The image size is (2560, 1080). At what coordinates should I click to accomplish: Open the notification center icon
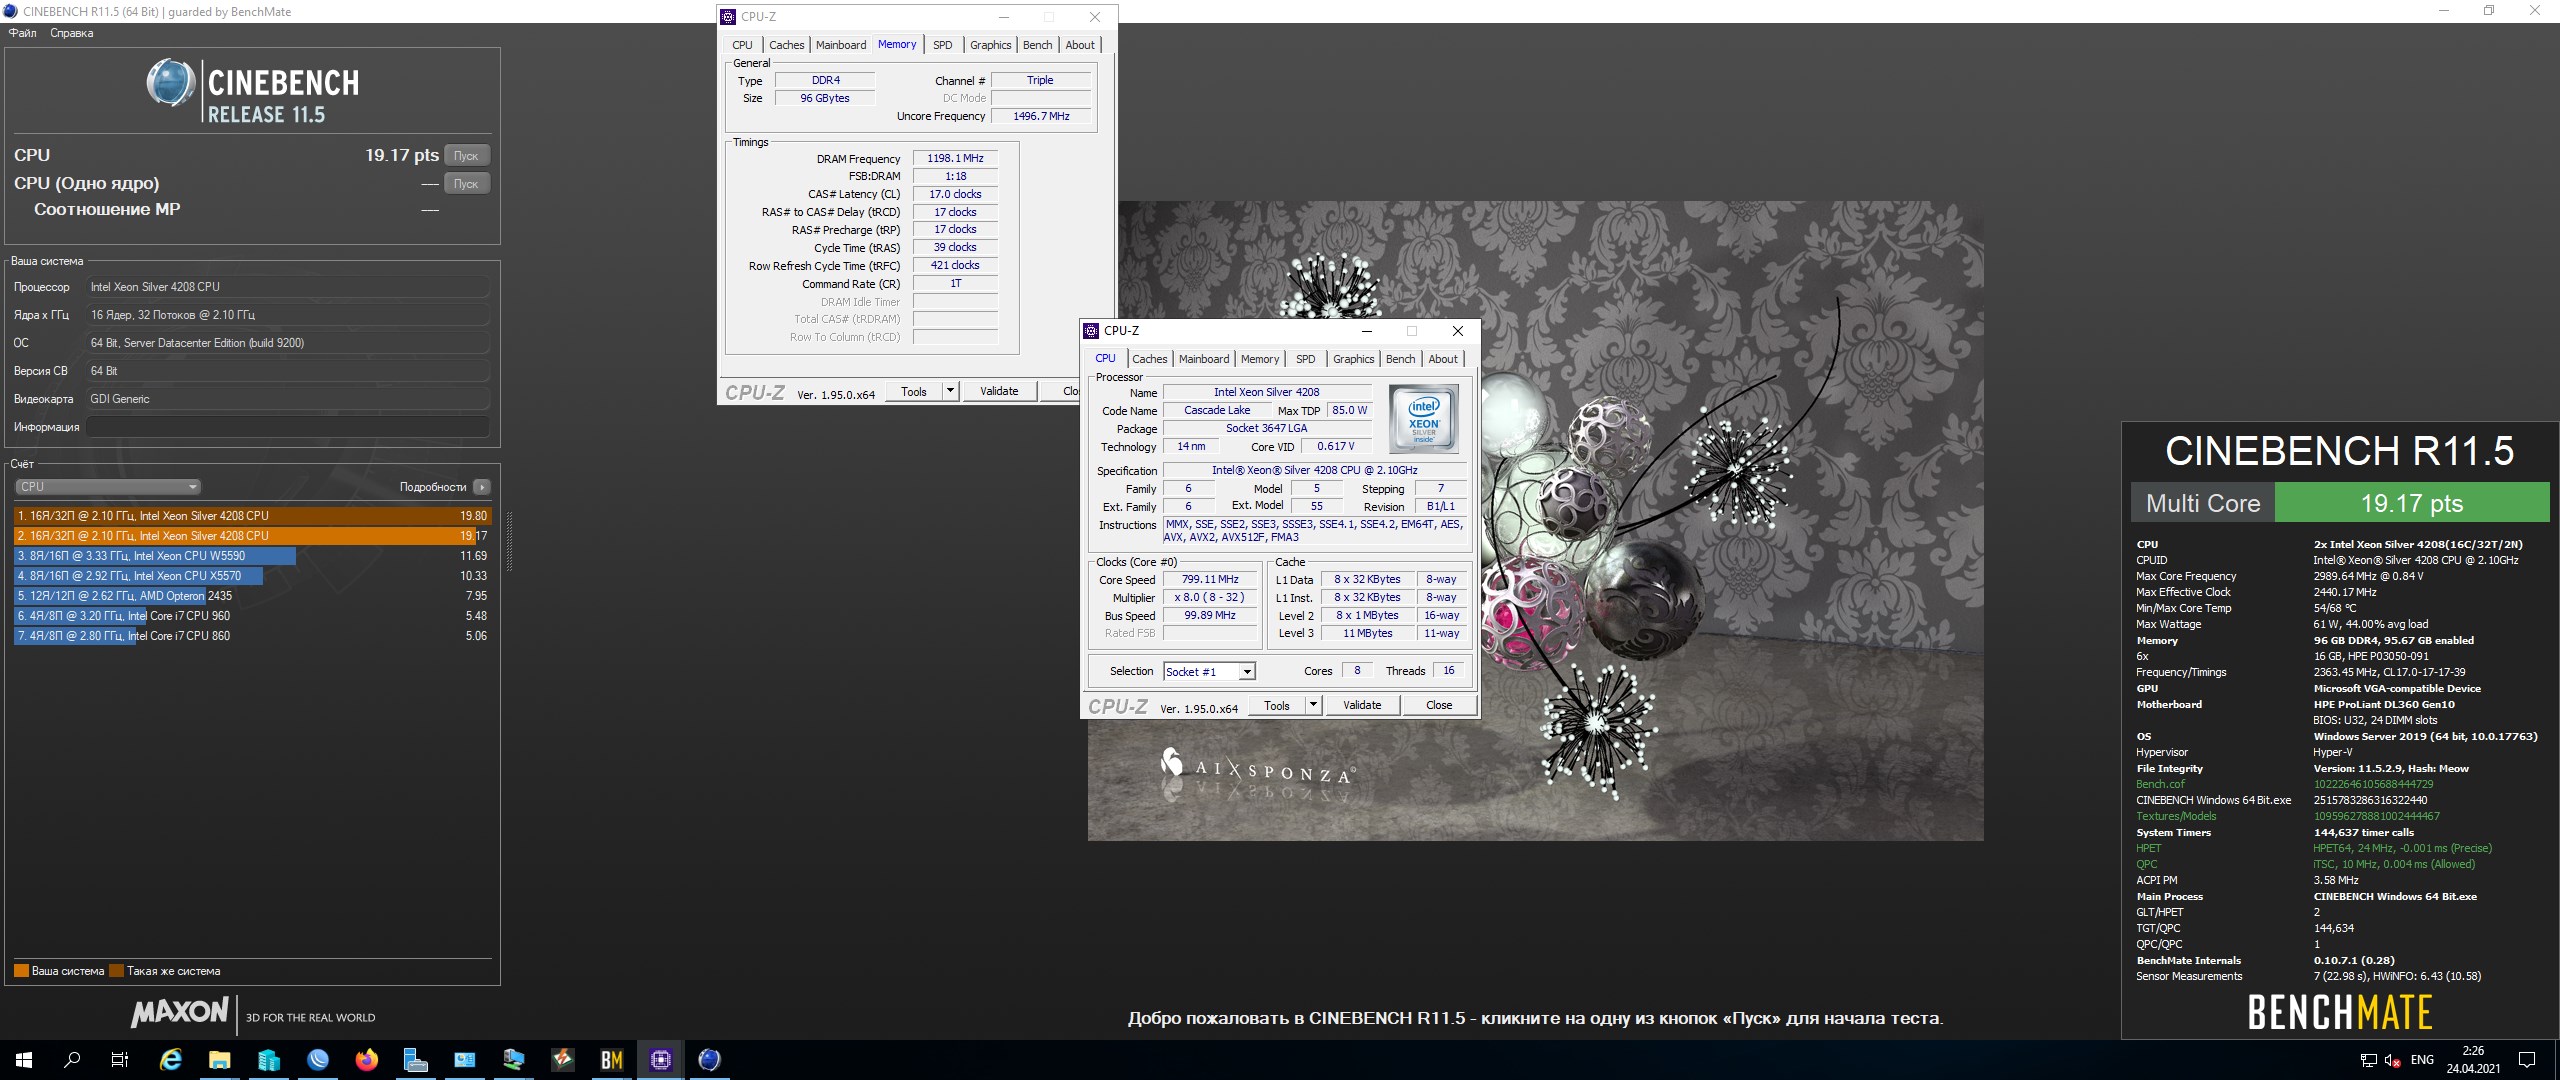tap(2527, 1060)
